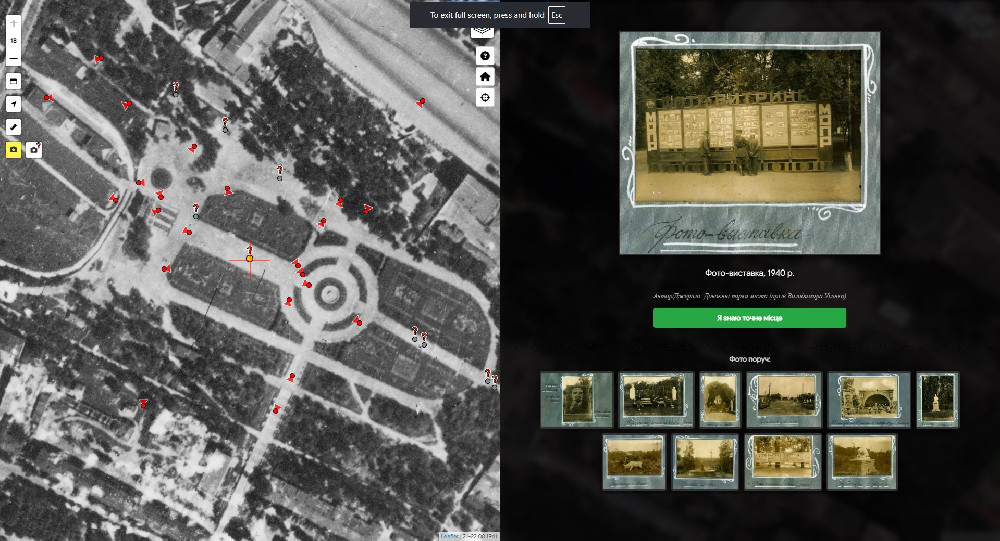Screen dimensions: 1000x541
Task: Click the Esc key in fullscreen notice
Action: pos(557,15)
